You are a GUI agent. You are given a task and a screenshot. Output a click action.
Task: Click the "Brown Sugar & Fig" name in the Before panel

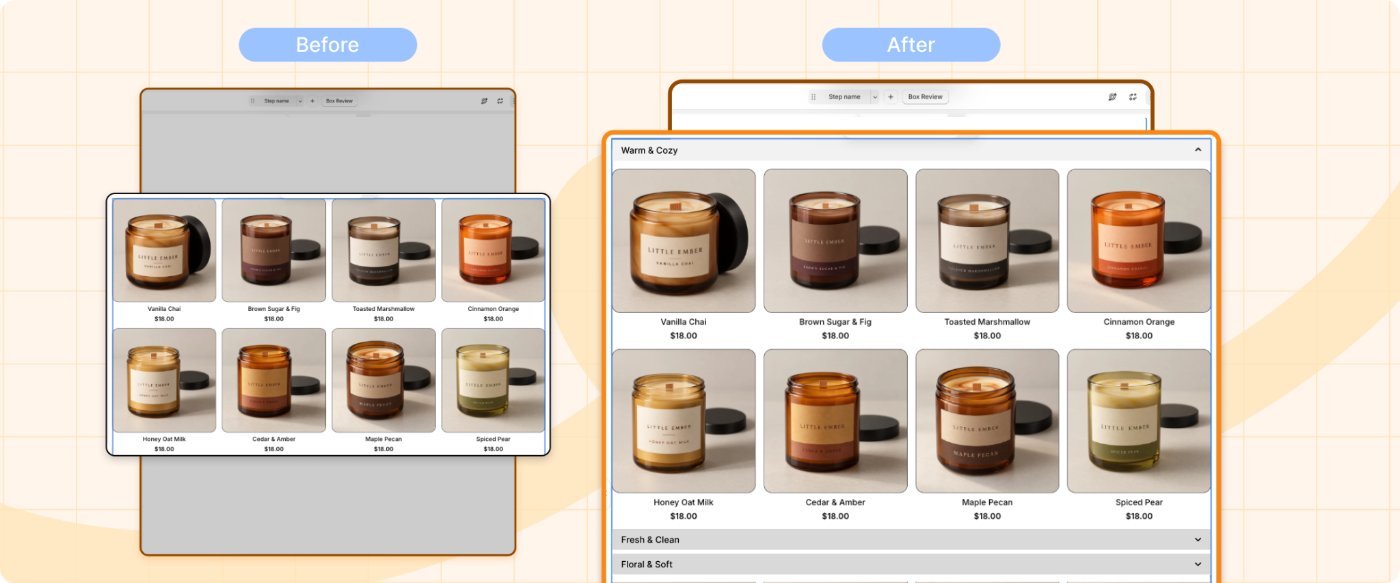tap(274, 309)
